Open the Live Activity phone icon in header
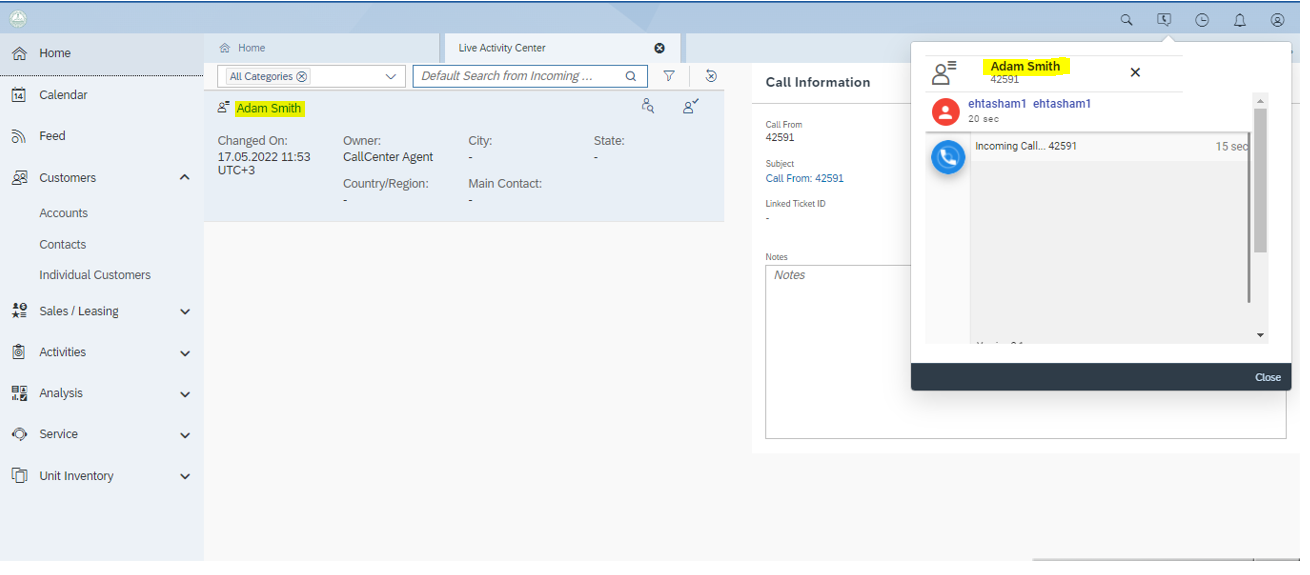Viewport: 1310px width, 575px height. pyautogui.click(x=1164, y=20)
